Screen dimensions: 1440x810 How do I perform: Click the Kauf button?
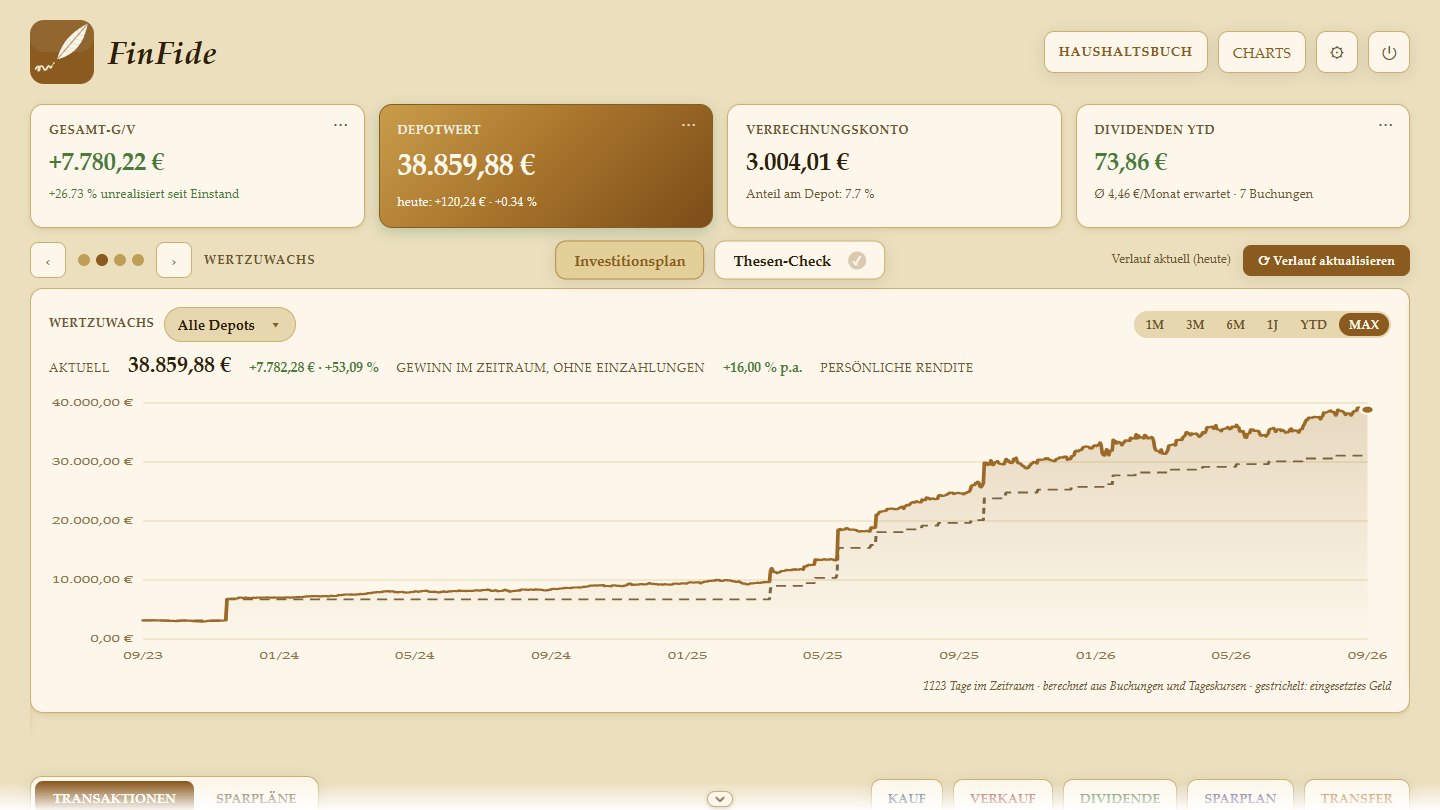[907, 797]
